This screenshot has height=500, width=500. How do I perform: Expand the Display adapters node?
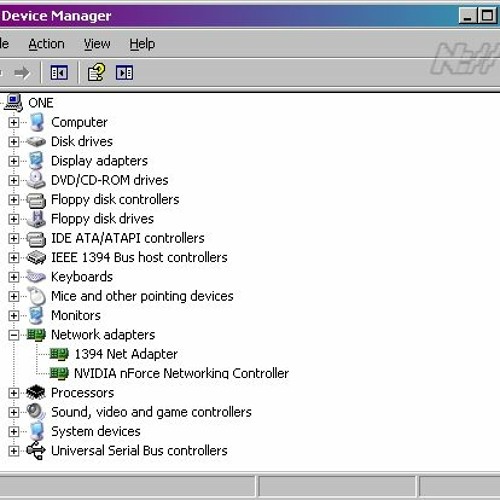(x=14, y=161)
